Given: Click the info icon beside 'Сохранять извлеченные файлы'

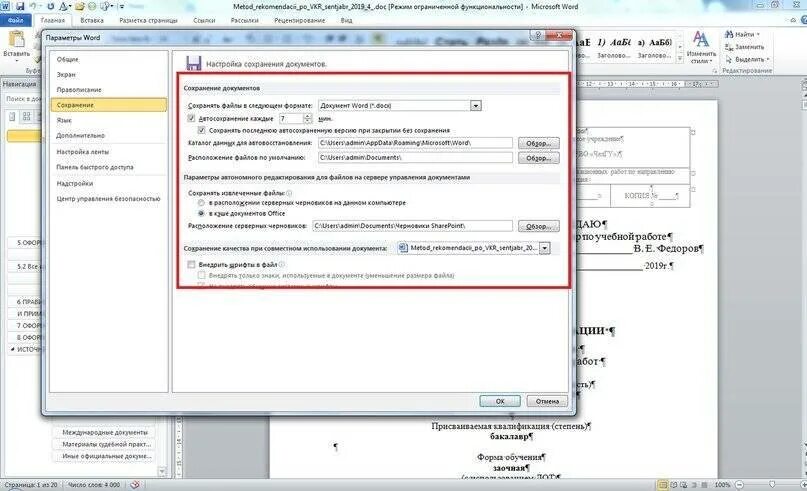Looking at the screenshot, I should tap(289, 194).
